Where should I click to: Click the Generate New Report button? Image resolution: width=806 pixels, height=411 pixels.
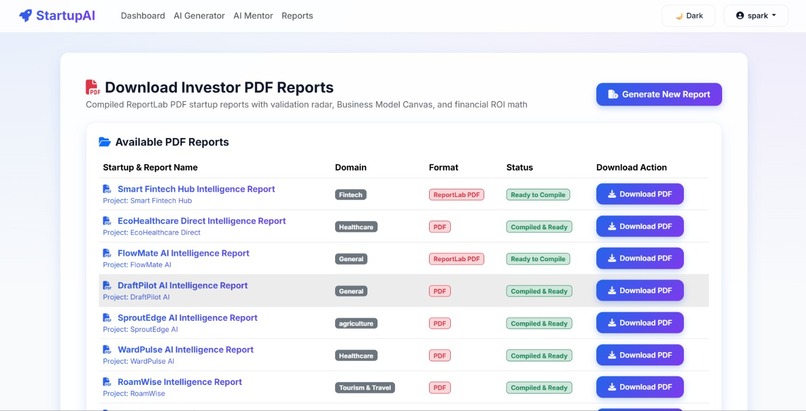click(659, 95)
